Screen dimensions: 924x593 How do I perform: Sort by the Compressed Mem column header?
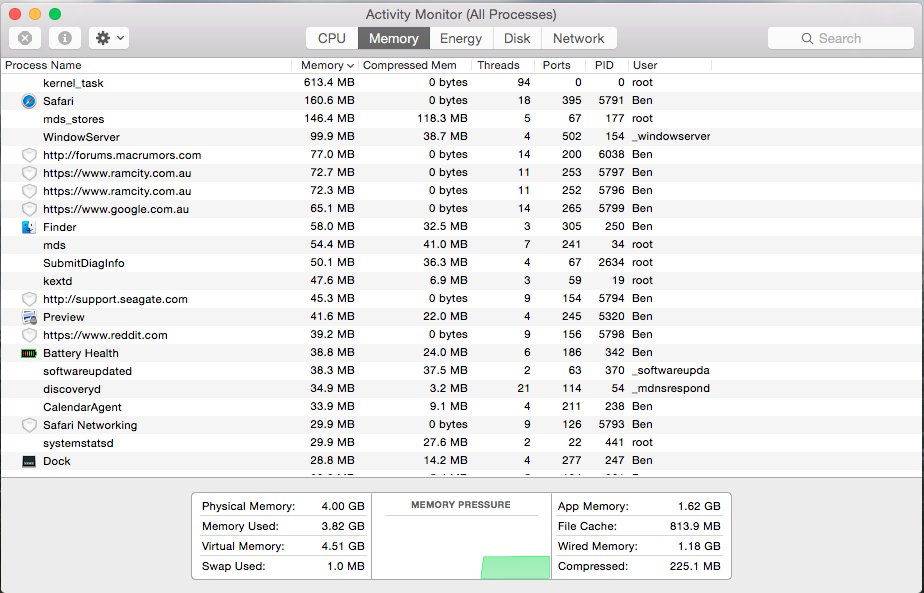415,65
